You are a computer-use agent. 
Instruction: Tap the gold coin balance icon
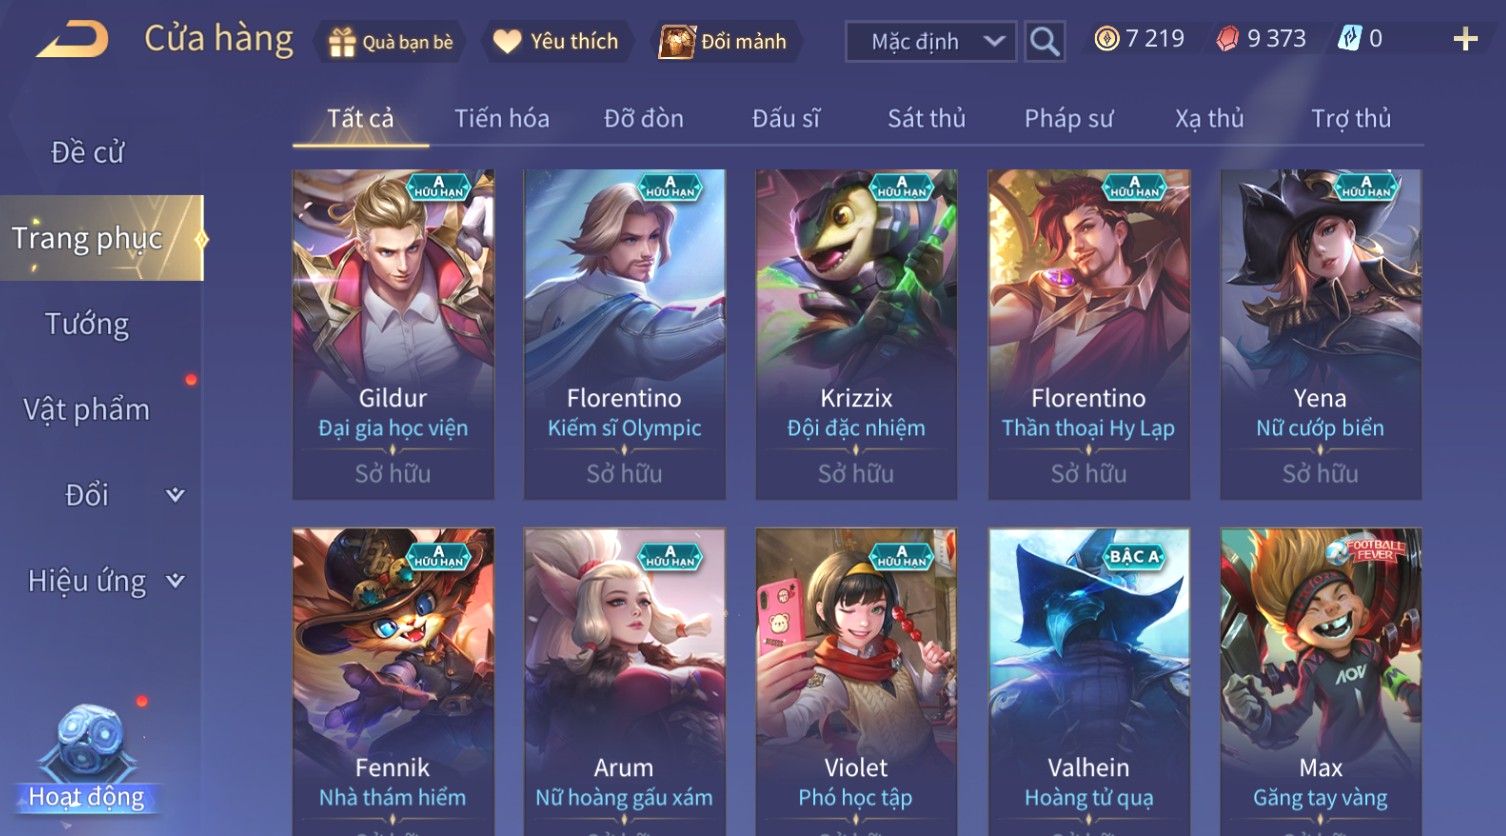coord(1106,39)
